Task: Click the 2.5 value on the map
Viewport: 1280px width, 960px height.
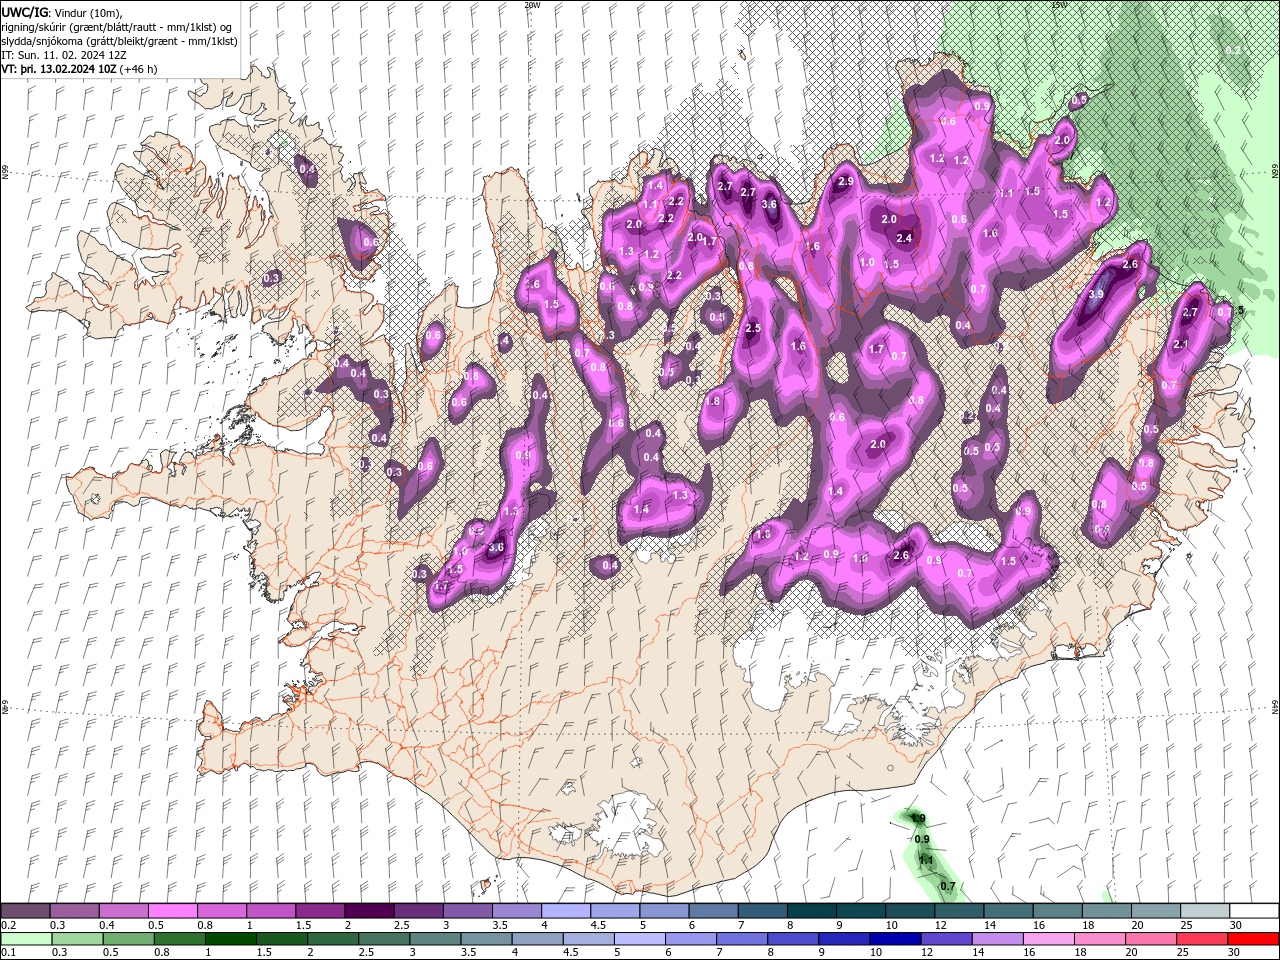Action: (x=753, y=328)
